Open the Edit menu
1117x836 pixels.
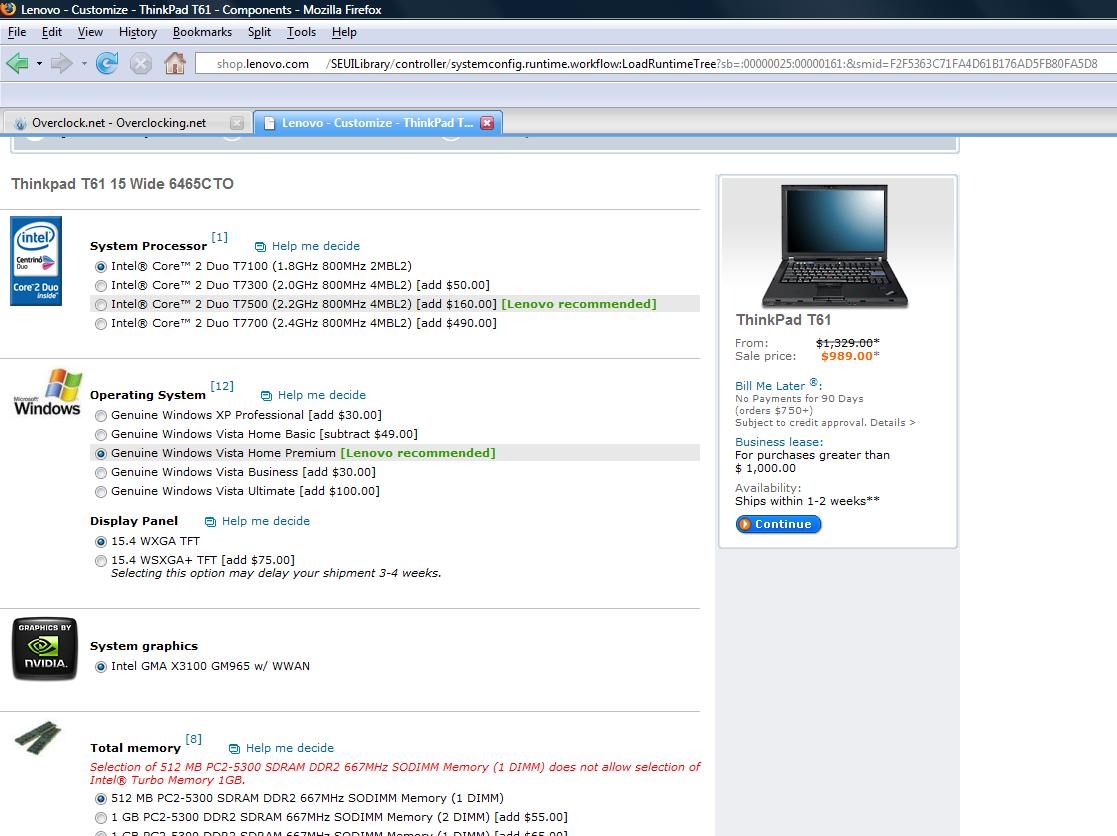(51, 32)
